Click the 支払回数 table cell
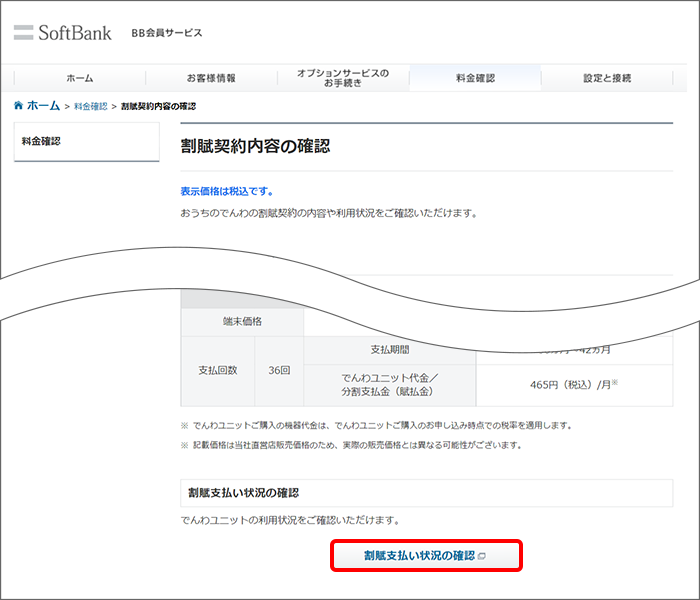Image resolution: width=700 pixels, height=600 pixels. pyautogui.click(x=218, y=371)
